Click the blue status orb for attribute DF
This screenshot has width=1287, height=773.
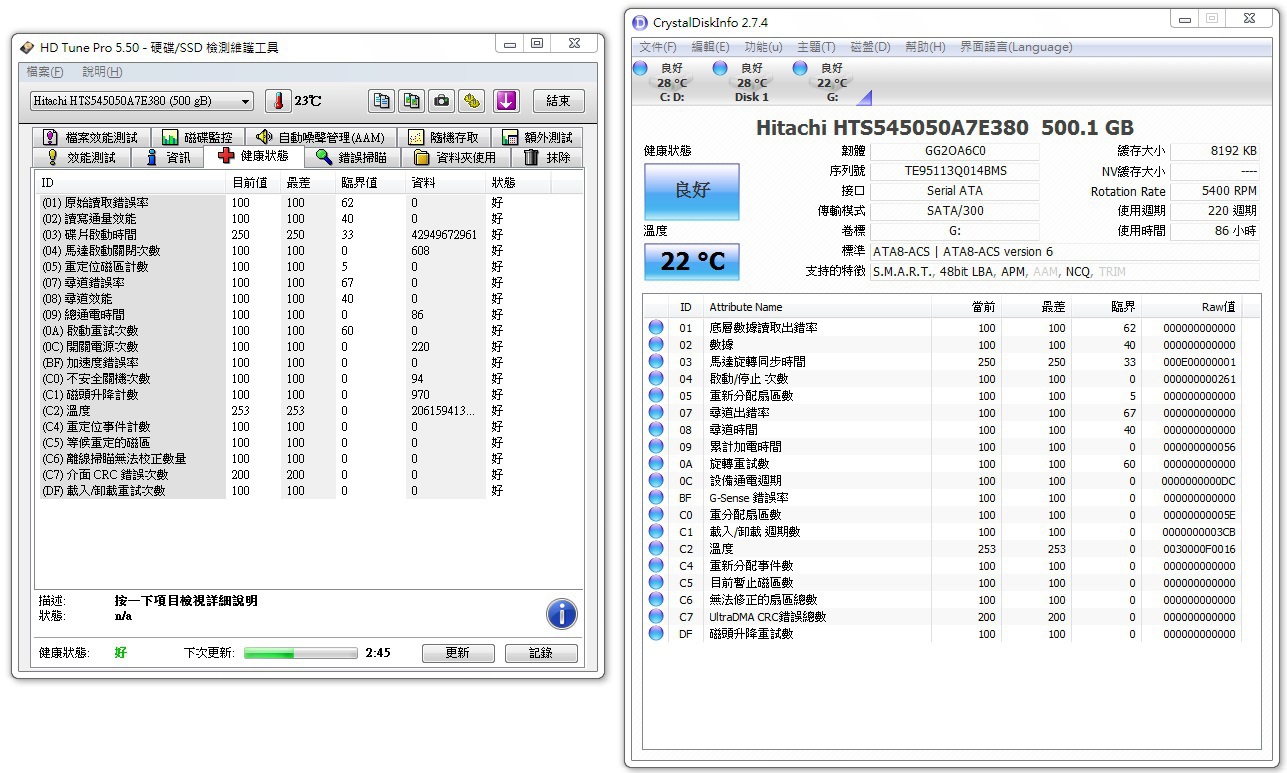[656, 634]
